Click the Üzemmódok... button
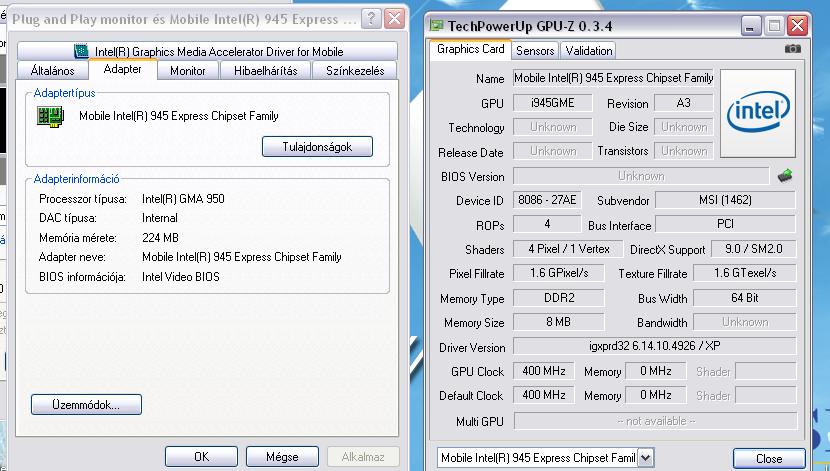The height and width of the screenshot is (471, 830). 86,405
